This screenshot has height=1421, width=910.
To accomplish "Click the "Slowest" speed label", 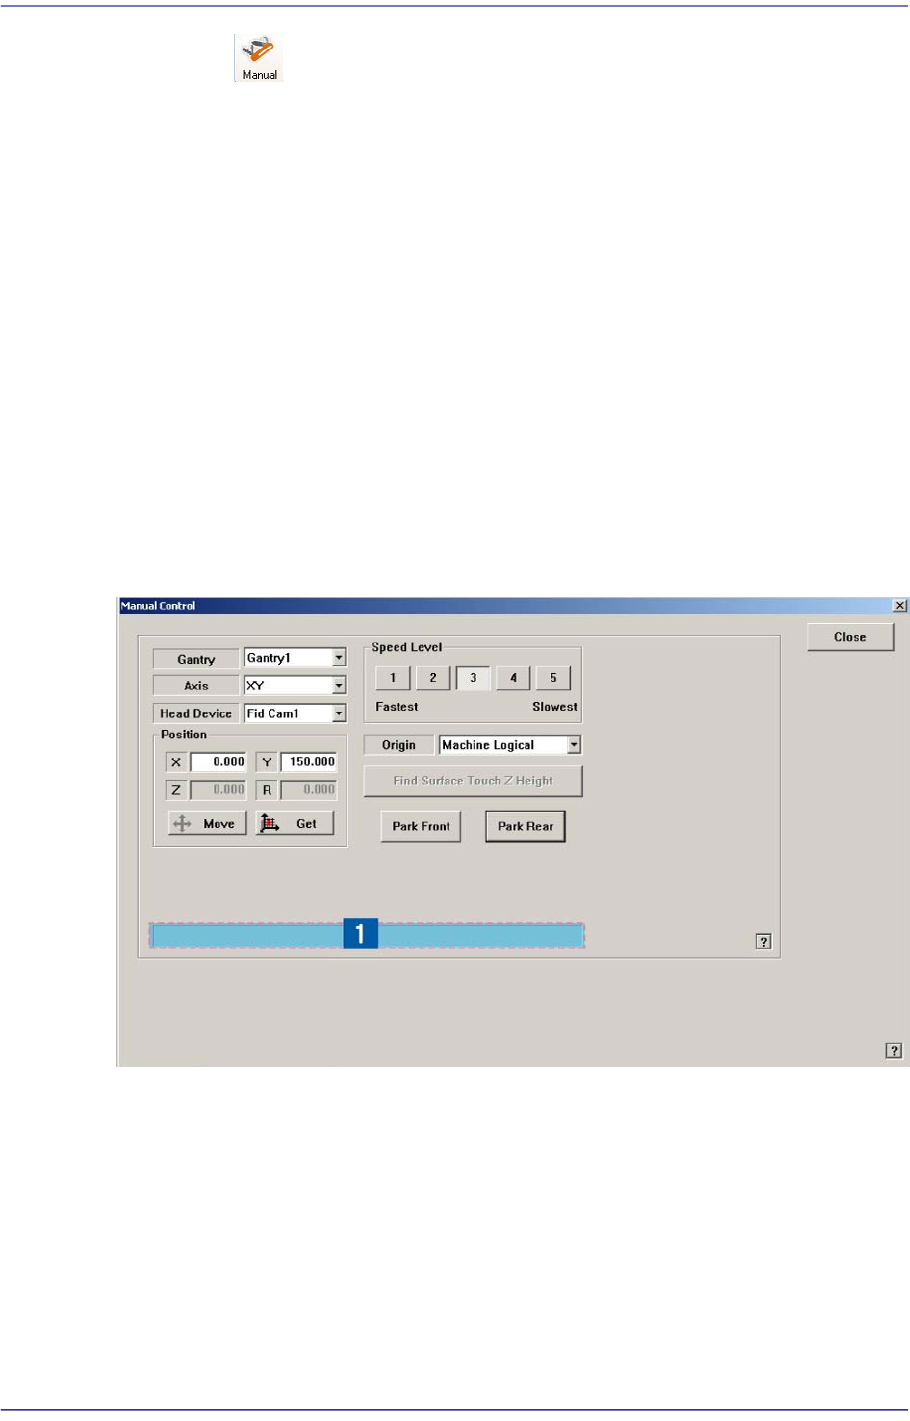I will 555,707.
